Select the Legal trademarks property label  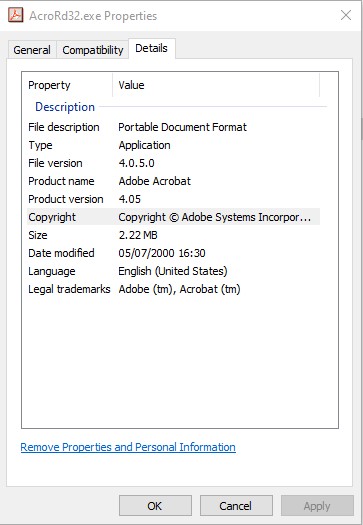click(69, 289)
